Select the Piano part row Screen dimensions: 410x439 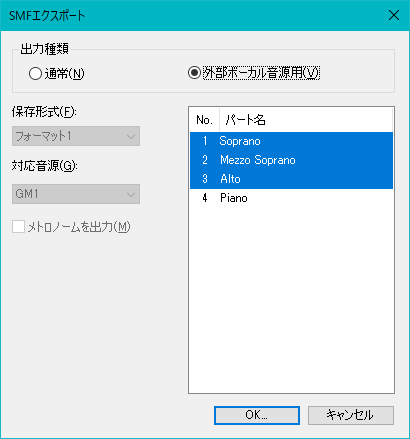tap(291, 198)
